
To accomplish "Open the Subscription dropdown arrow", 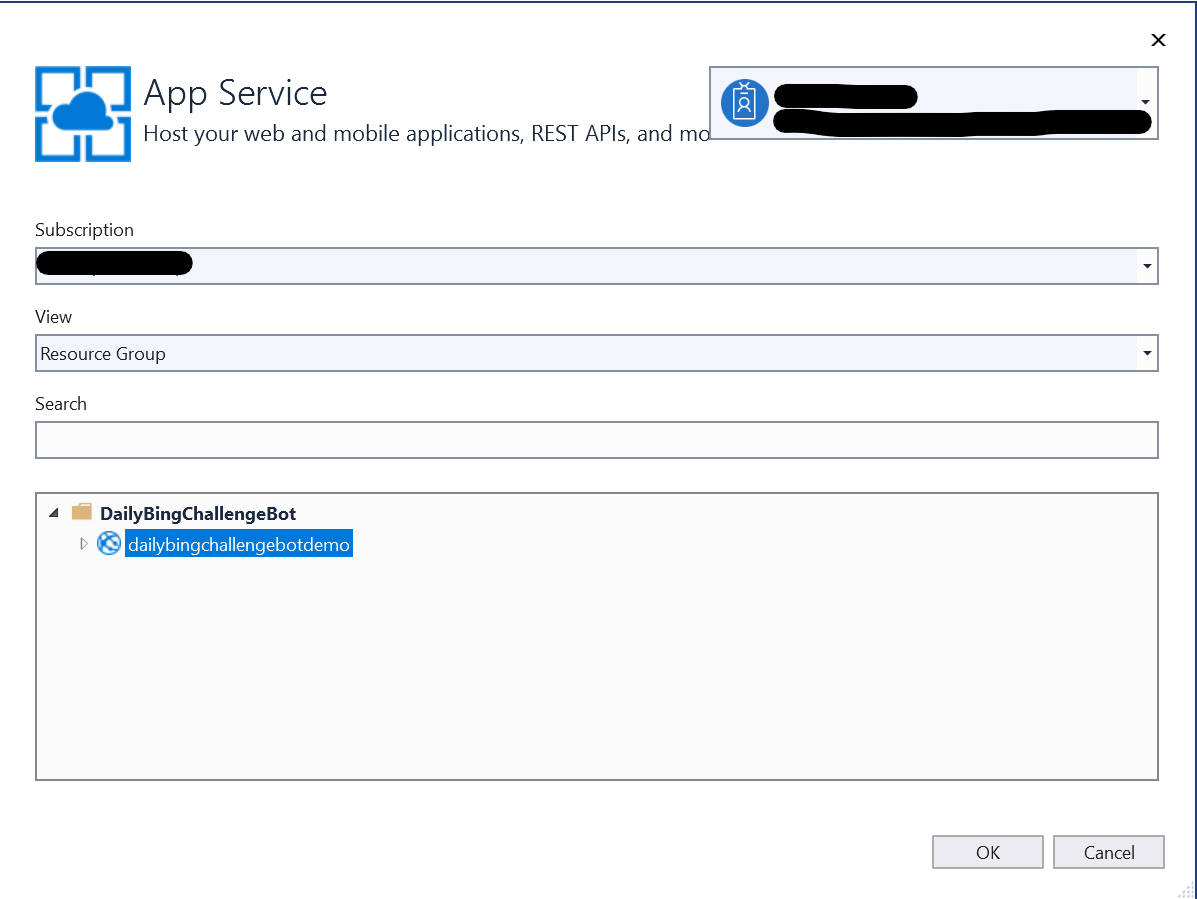I will pyautogui.click(x=1146, y=267).
